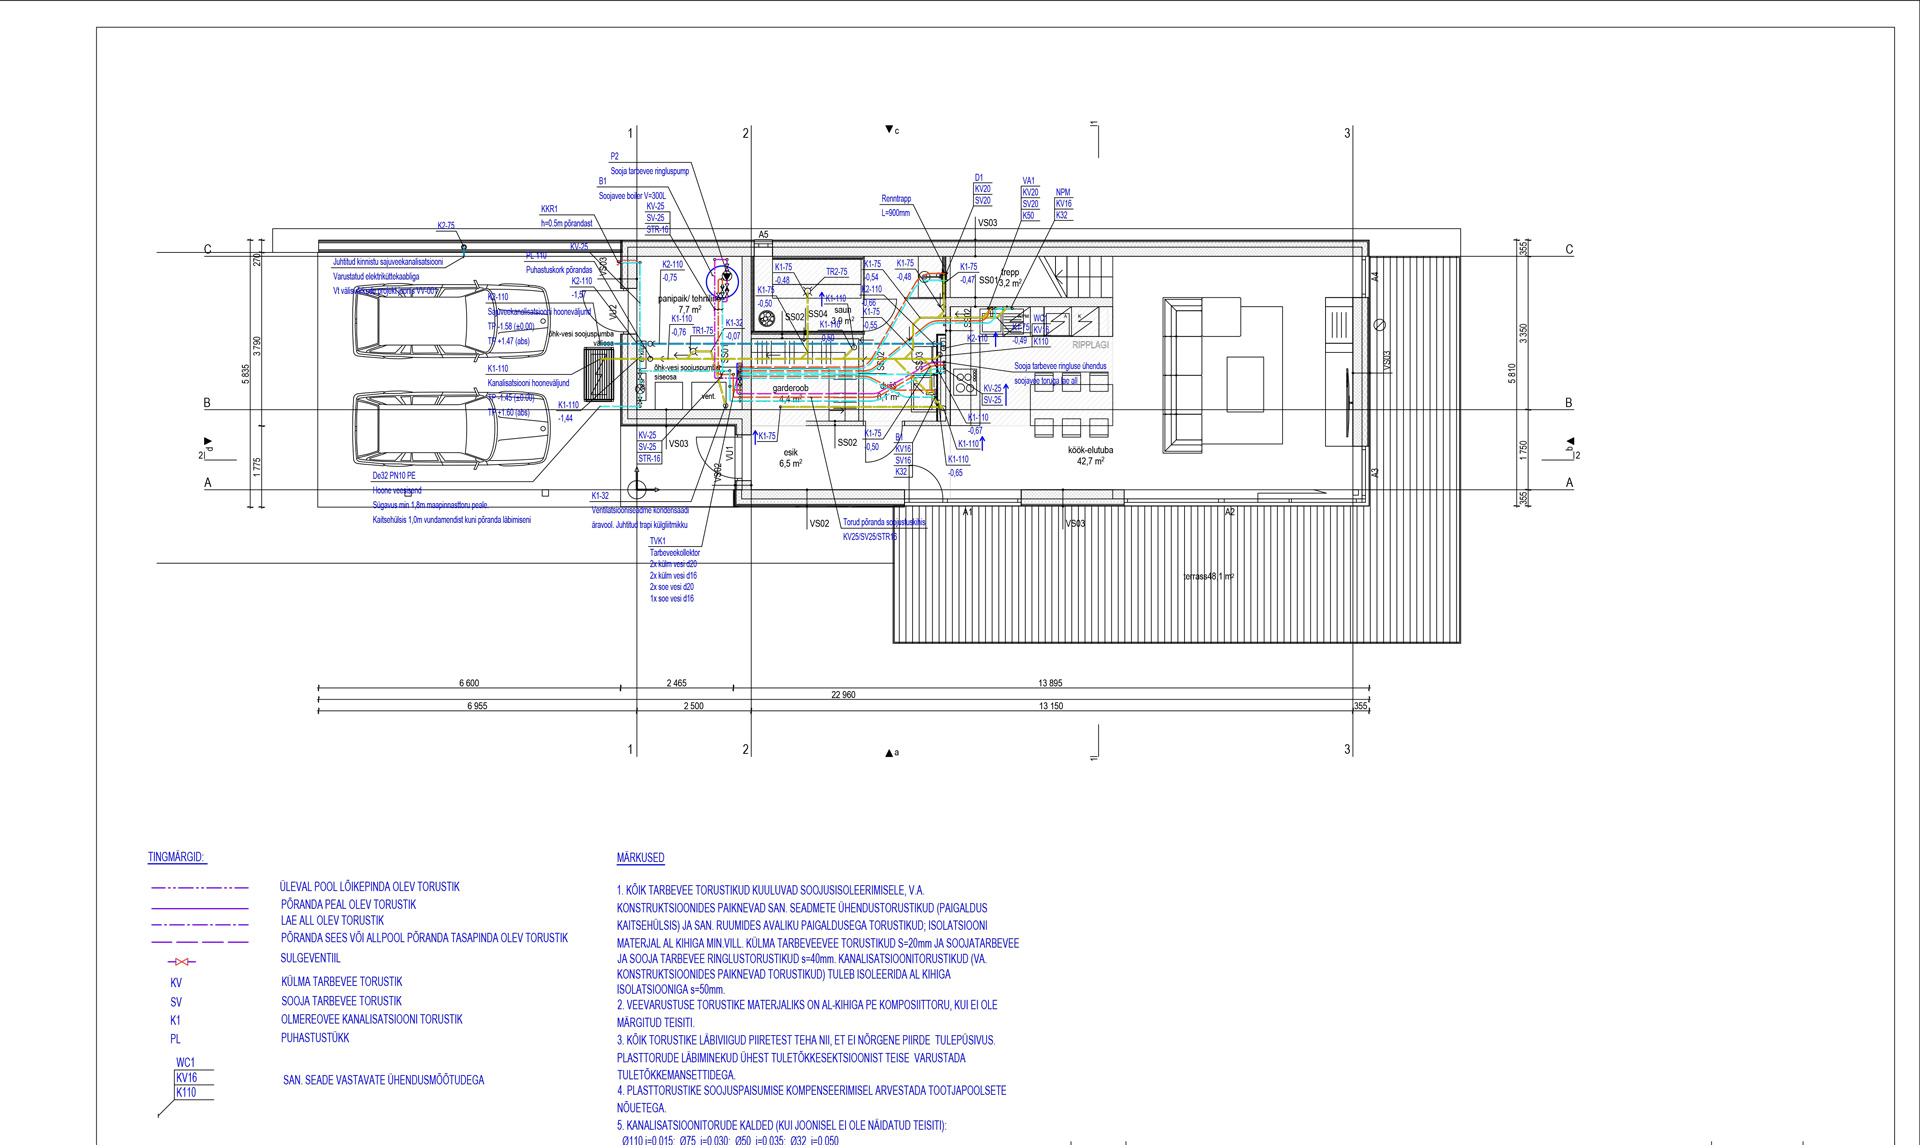Click the WC1 connection tag in legend
The width and height of the screenshot is (1920, 1145).
point(186,1062)
